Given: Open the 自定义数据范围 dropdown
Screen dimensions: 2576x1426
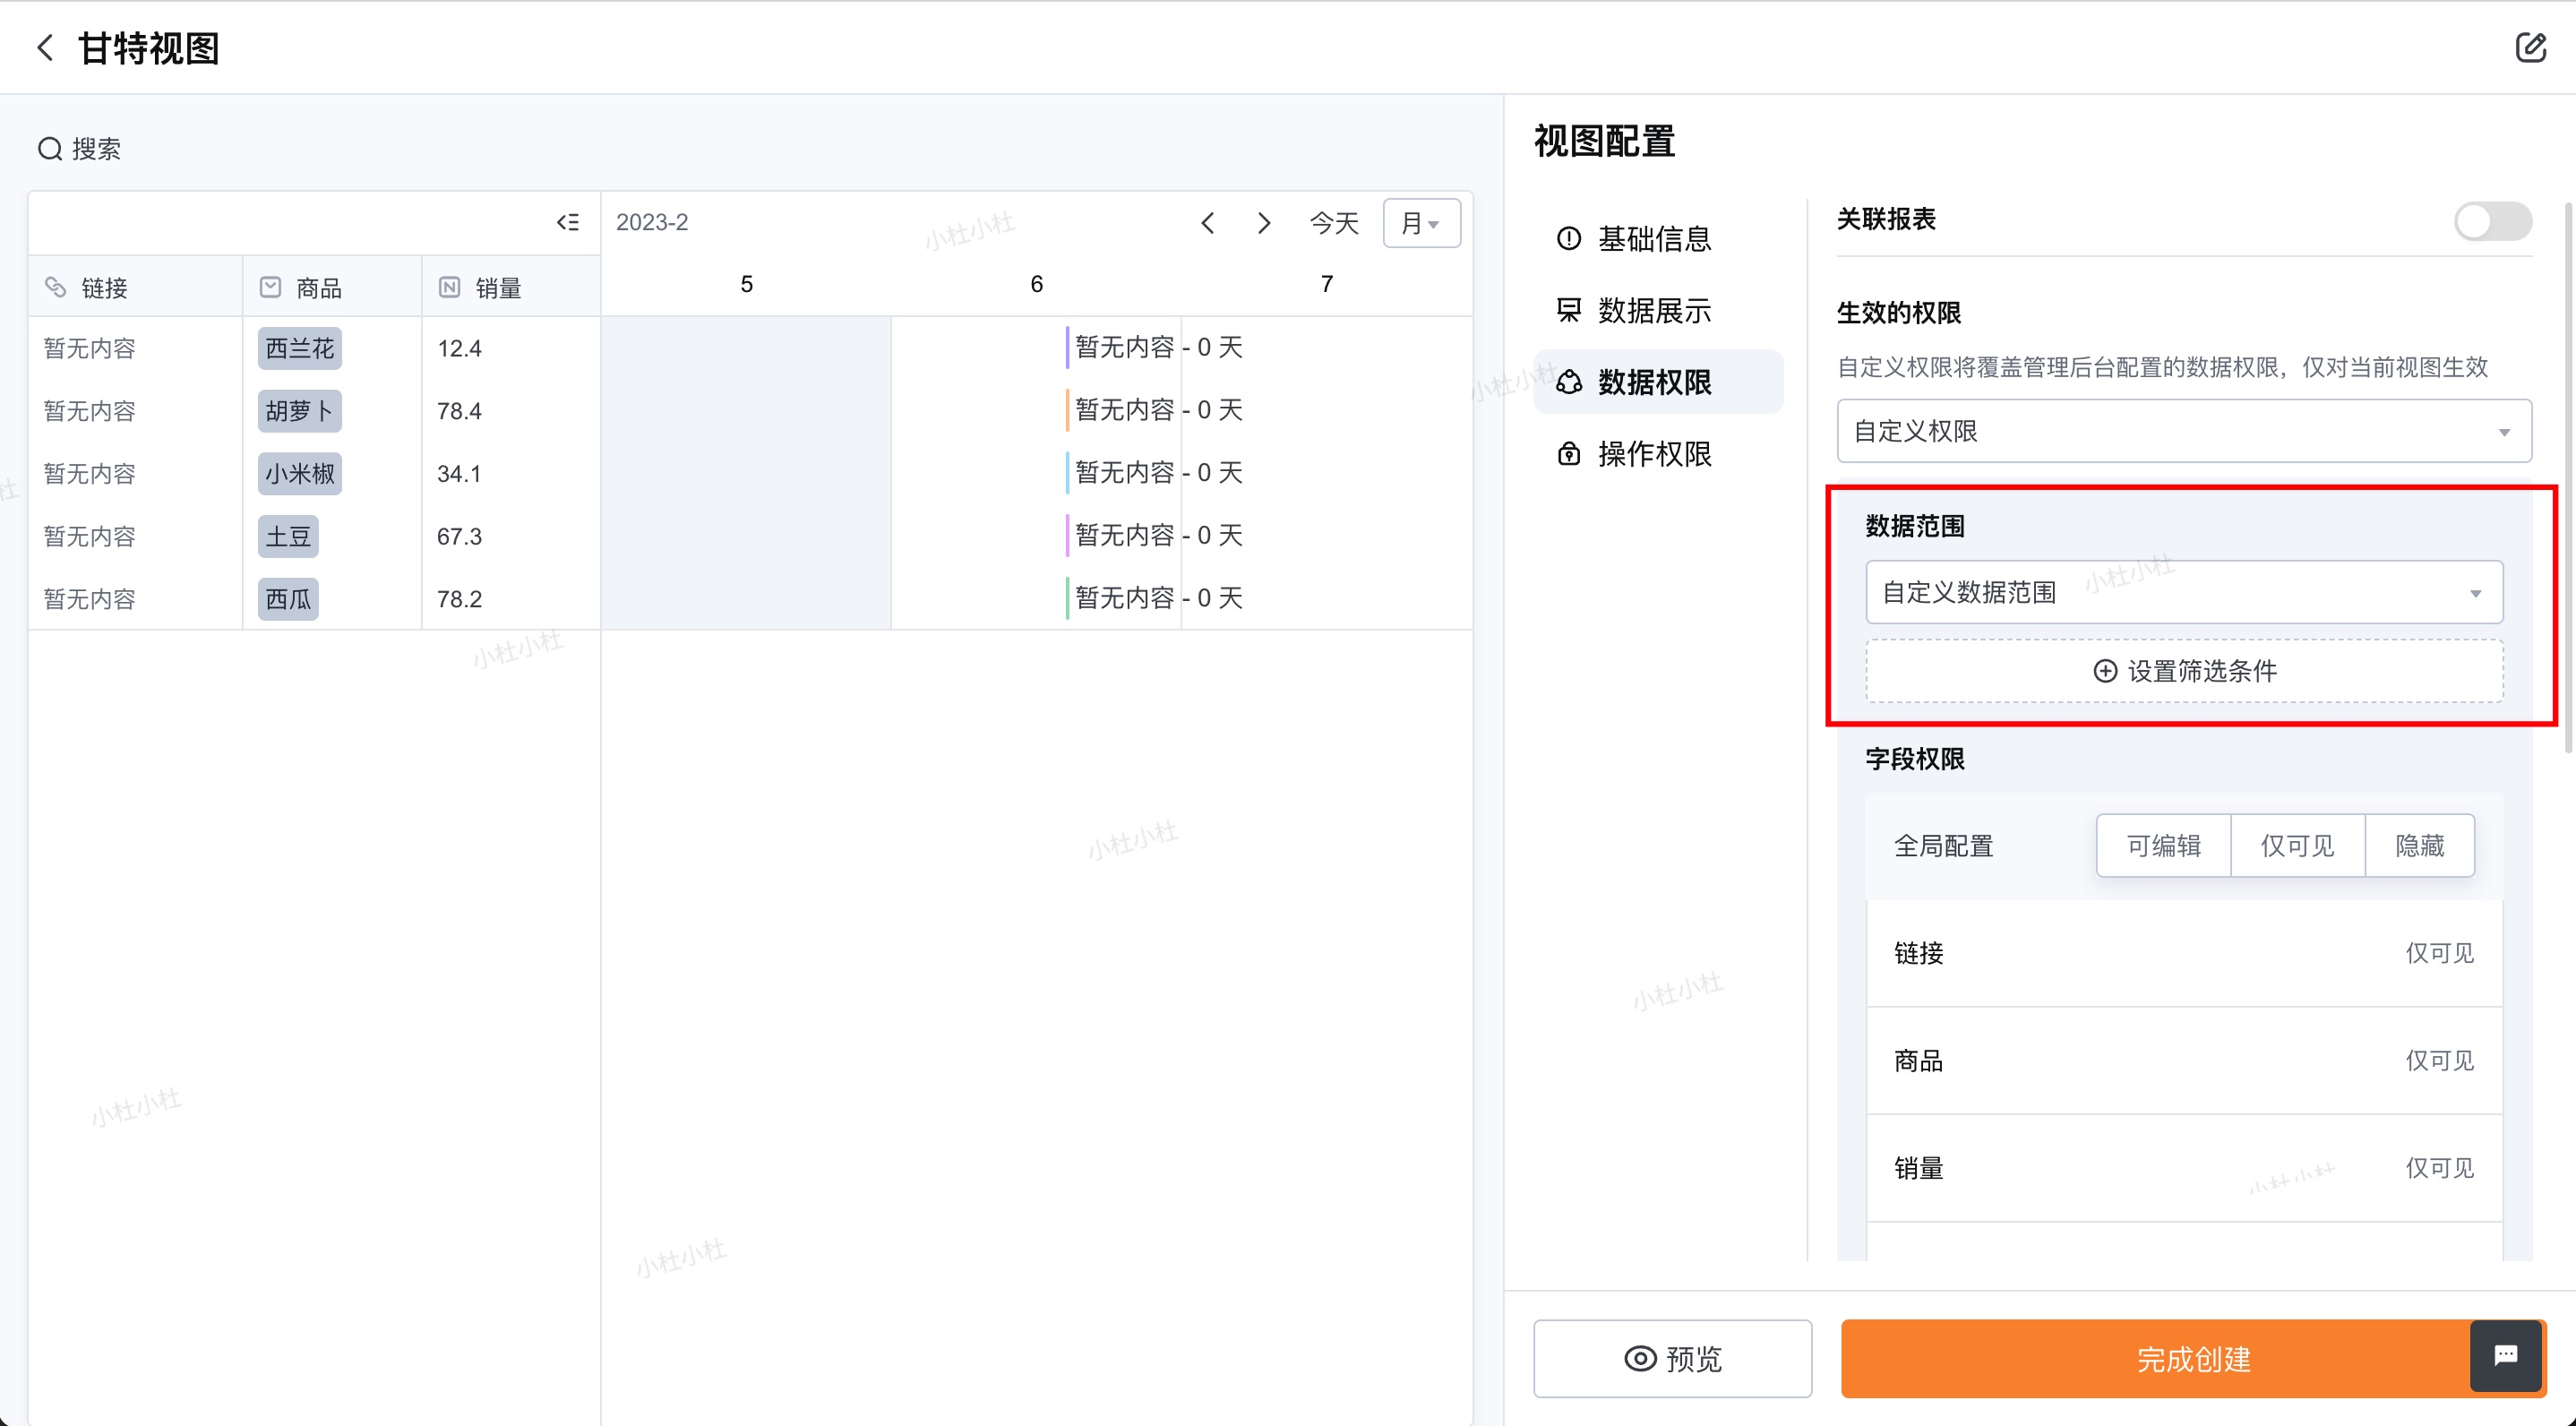Looking at the screenshot, I should [x=2184, y=592].
